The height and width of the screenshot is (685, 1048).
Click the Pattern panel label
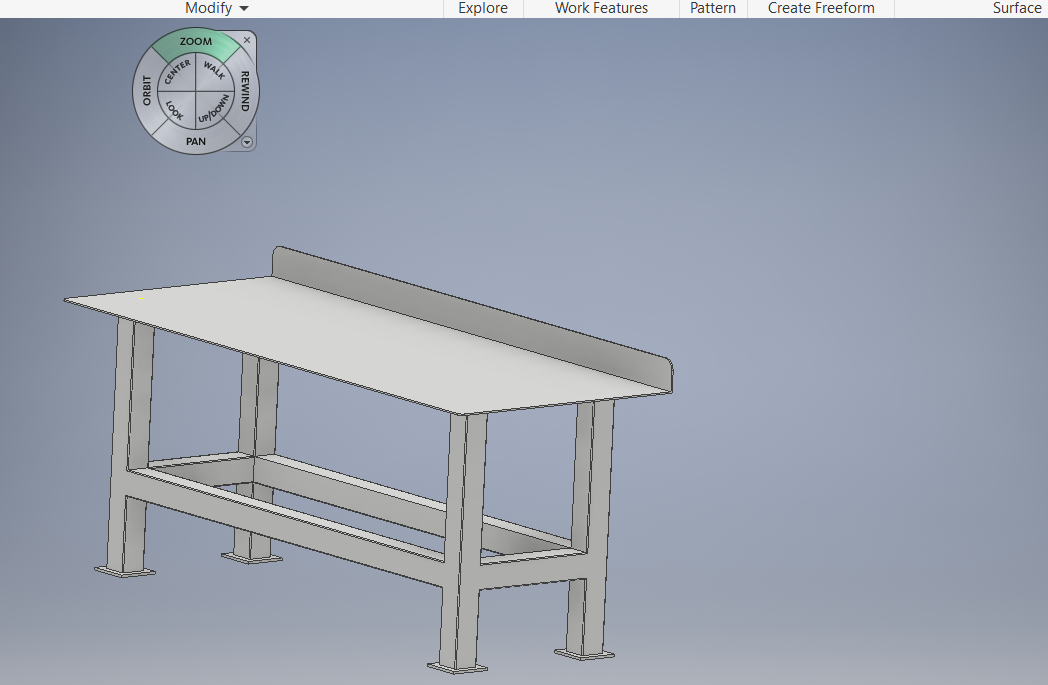712,8
